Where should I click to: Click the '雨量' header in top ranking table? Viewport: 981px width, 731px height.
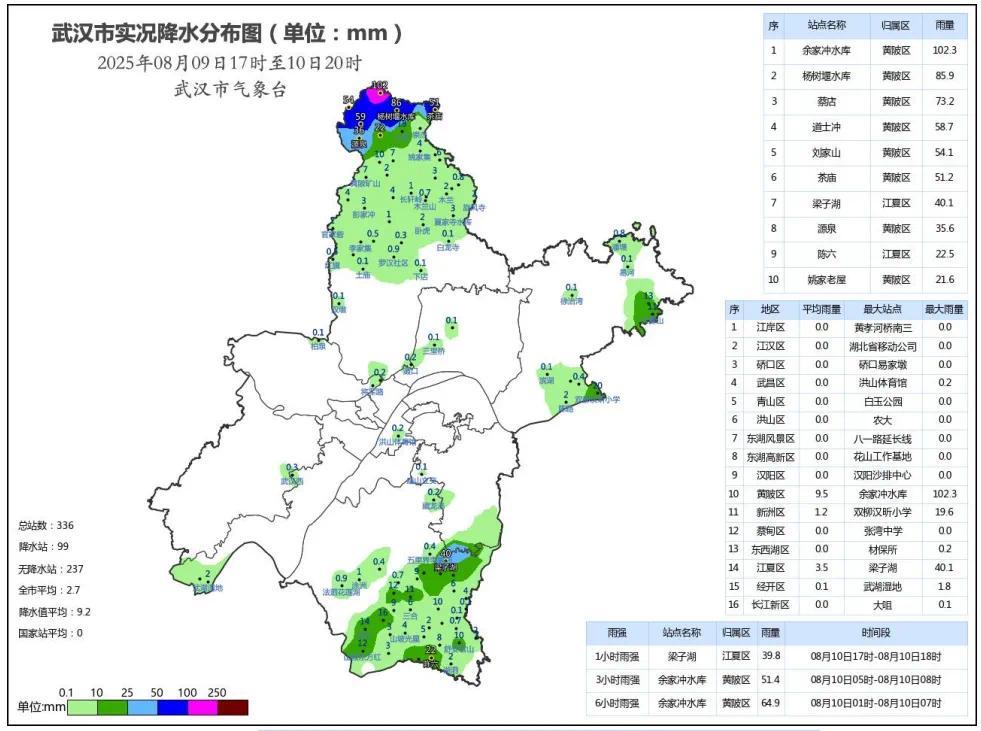tap(945, 25)
